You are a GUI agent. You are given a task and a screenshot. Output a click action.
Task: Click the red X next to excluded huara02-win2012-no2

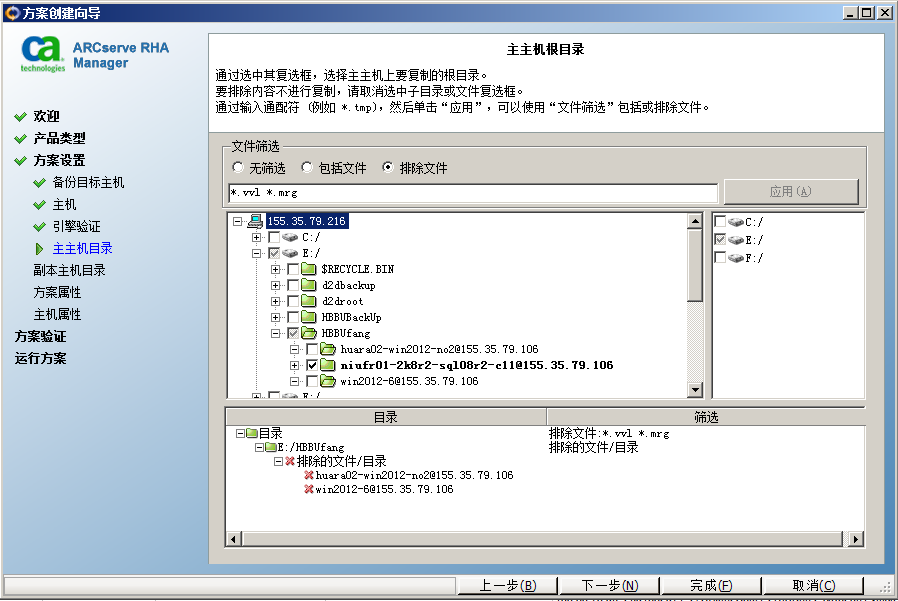pyautogui.click(x=309, y=475)
